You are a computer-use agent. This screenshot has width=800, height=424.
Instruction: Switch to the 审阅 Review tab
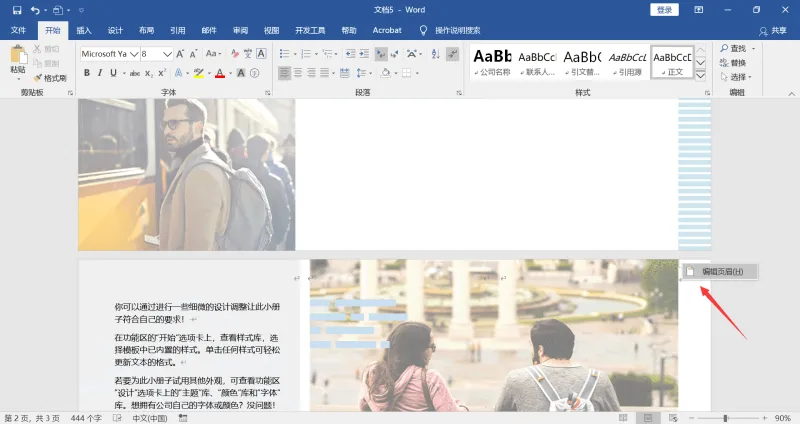(x=240, y=31)
